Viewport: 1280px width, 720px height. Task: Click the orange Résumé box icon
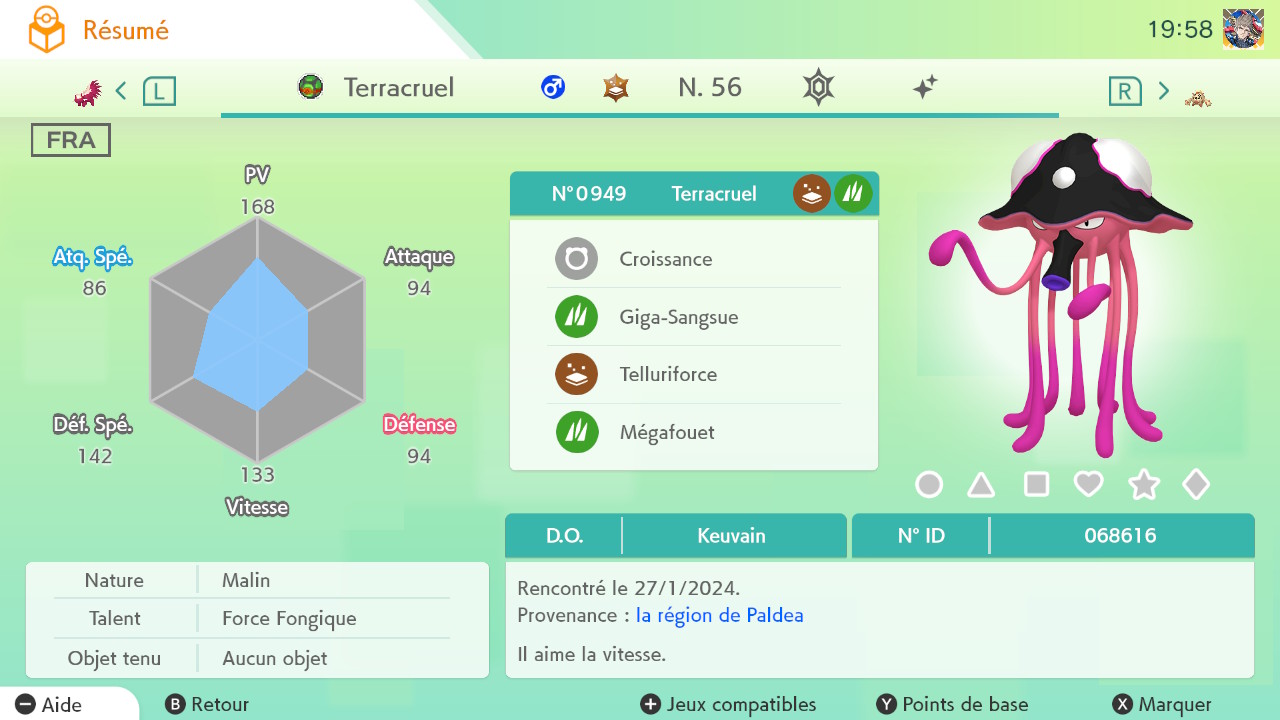point(46,31)
